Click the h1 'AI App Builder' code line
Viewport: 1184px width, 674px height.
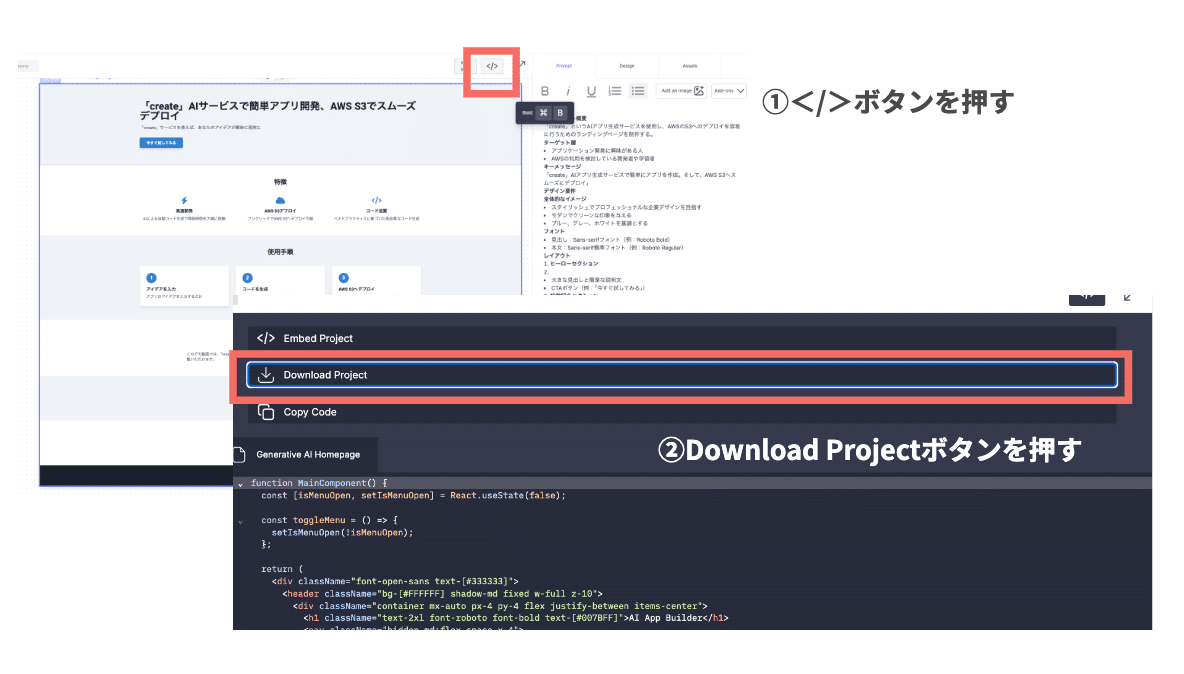pyautogui.click(x=516, y=618)
